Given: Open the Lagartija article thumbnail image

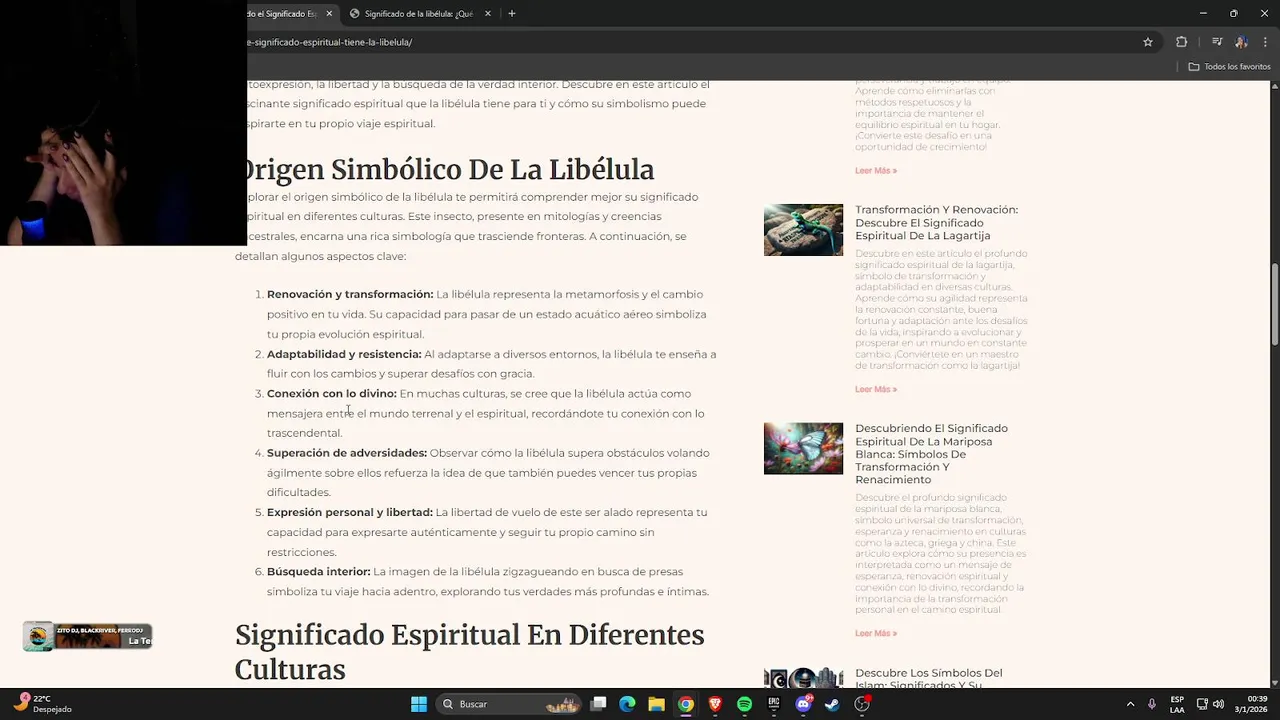Looking at the screenshot, I should 803,230.
